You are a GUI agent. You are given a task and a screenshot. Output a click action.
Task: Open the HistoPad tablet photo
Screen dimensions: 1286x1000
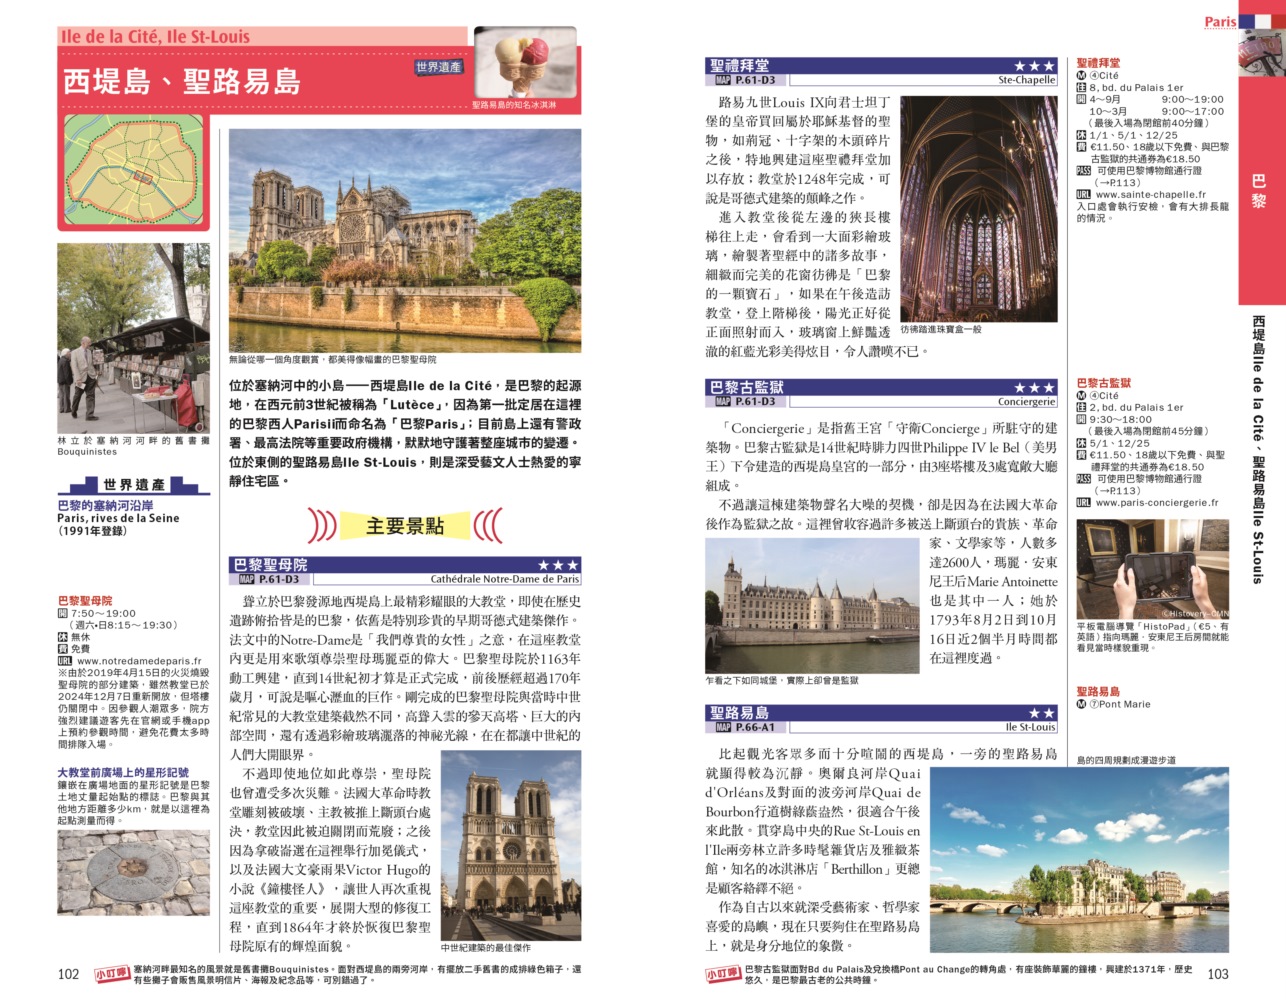(x=1152, y=569)
